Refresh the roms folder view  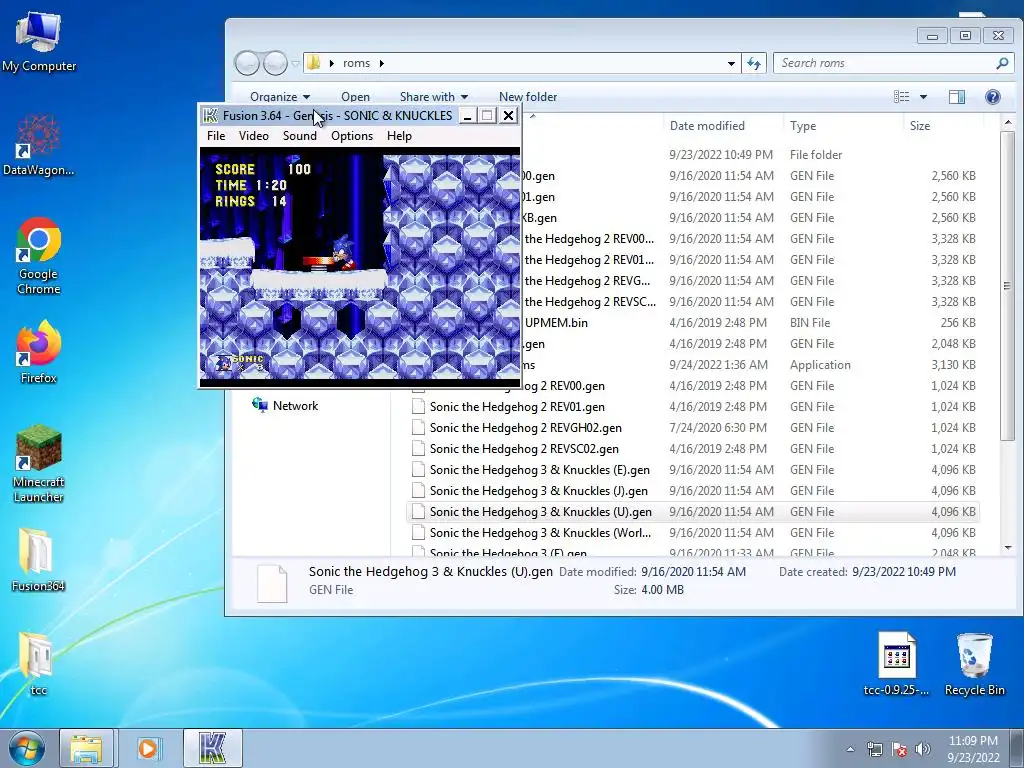[x=754, y=63]
